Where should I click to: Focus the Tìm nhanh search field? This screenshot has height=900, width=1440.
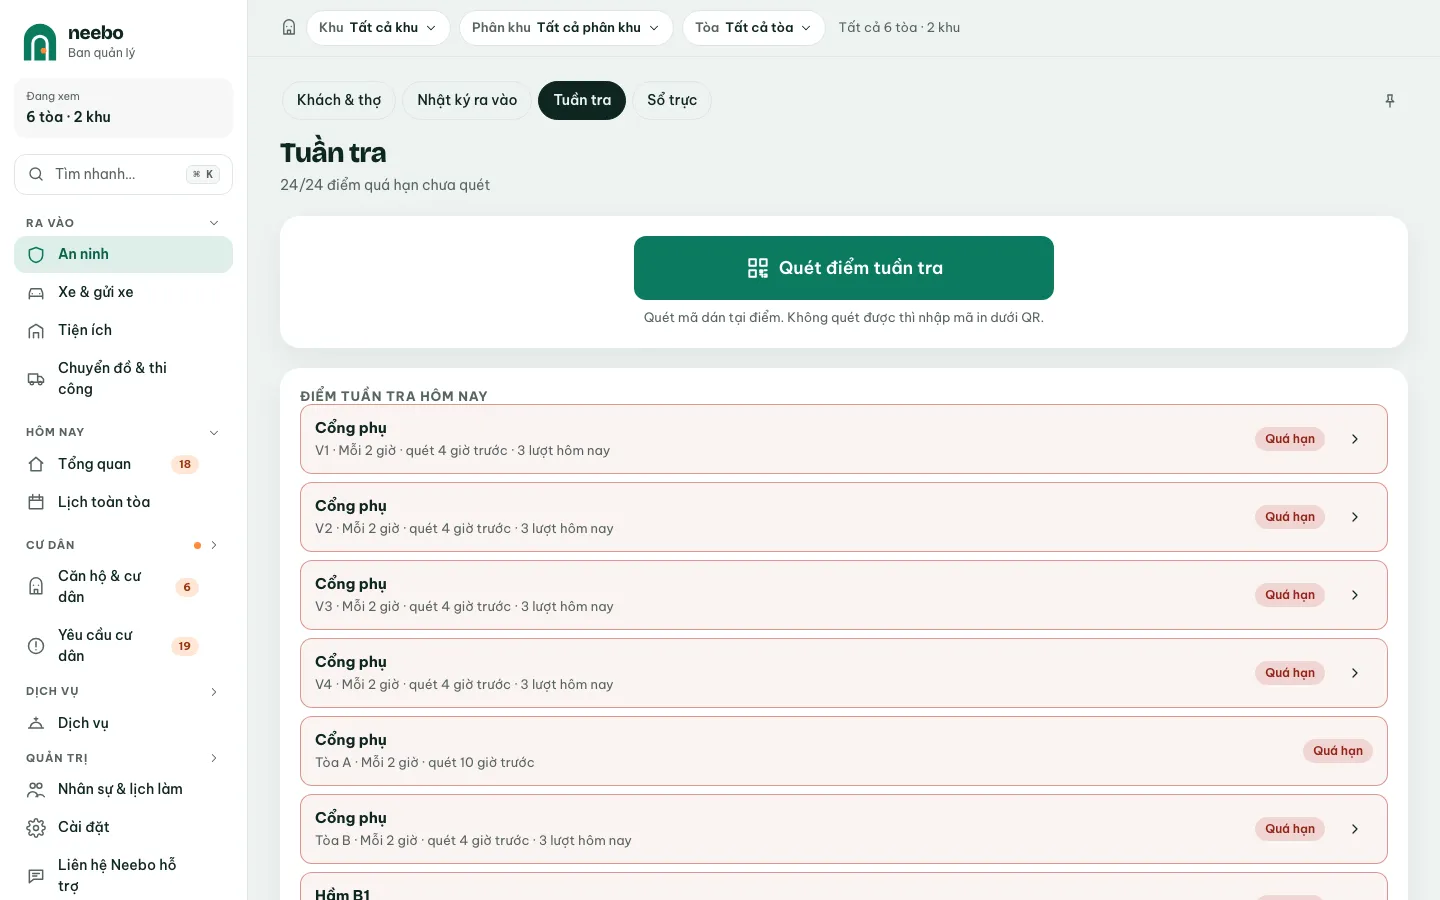click(x=124, y=174)
